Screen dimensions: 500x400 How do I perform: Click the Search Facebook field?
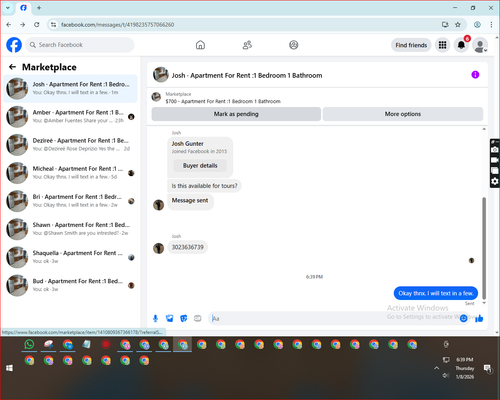pyautogui.click(x=80, y=45)
